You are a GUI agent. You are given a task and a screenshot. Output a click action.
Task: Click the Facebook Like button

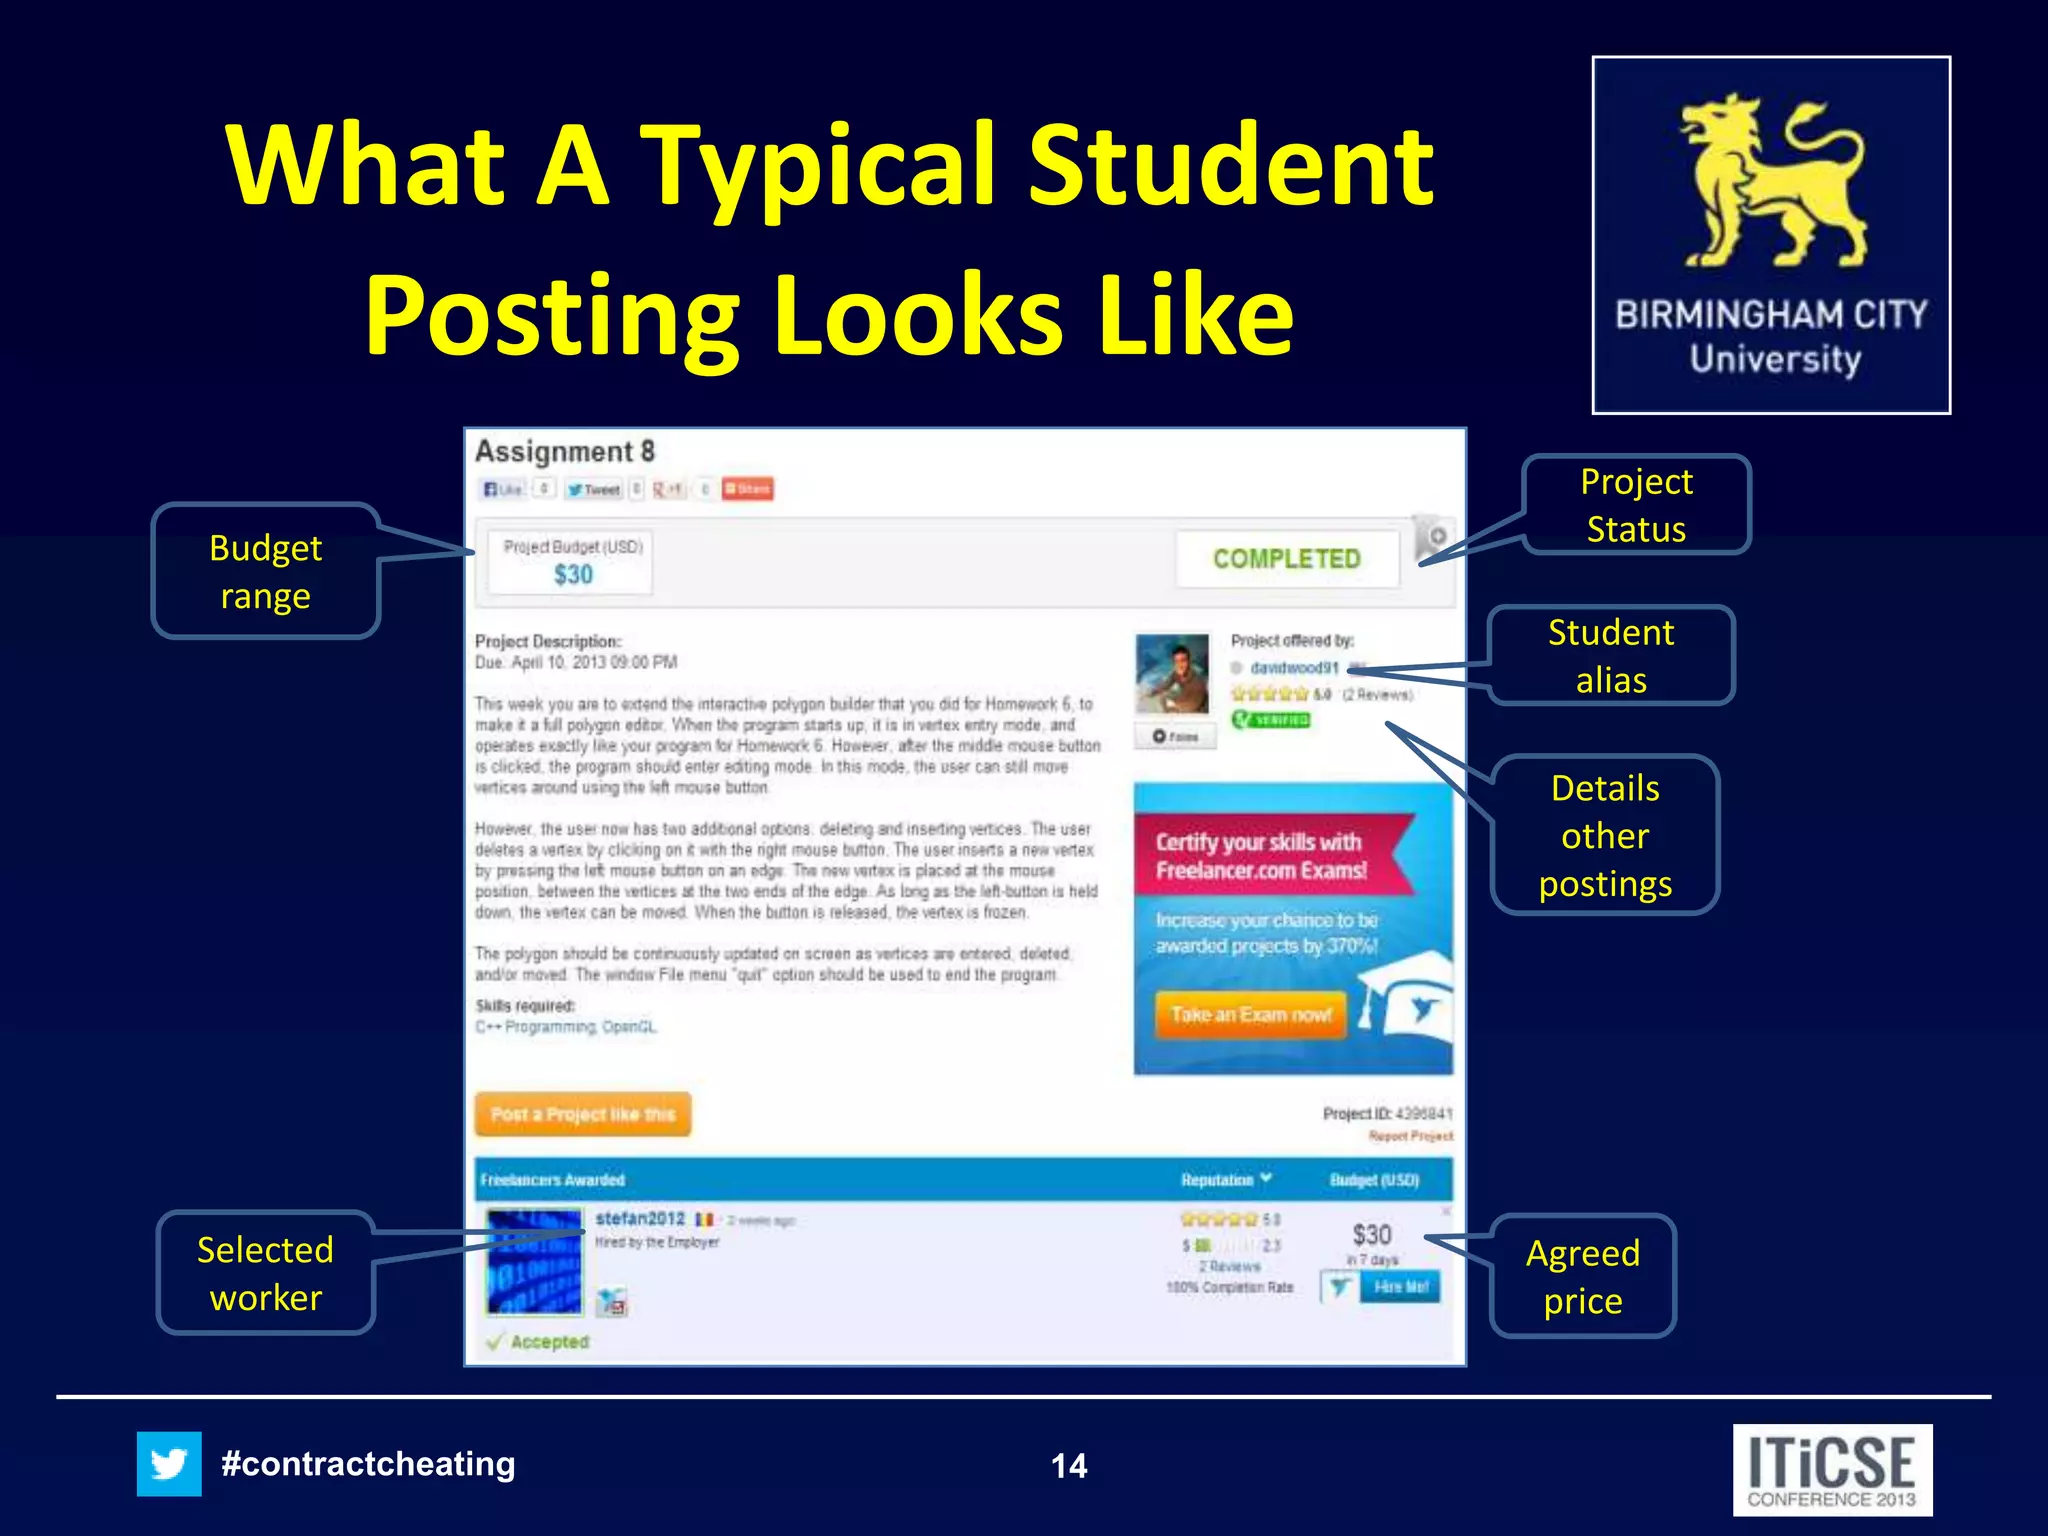(x=504, y=489)
